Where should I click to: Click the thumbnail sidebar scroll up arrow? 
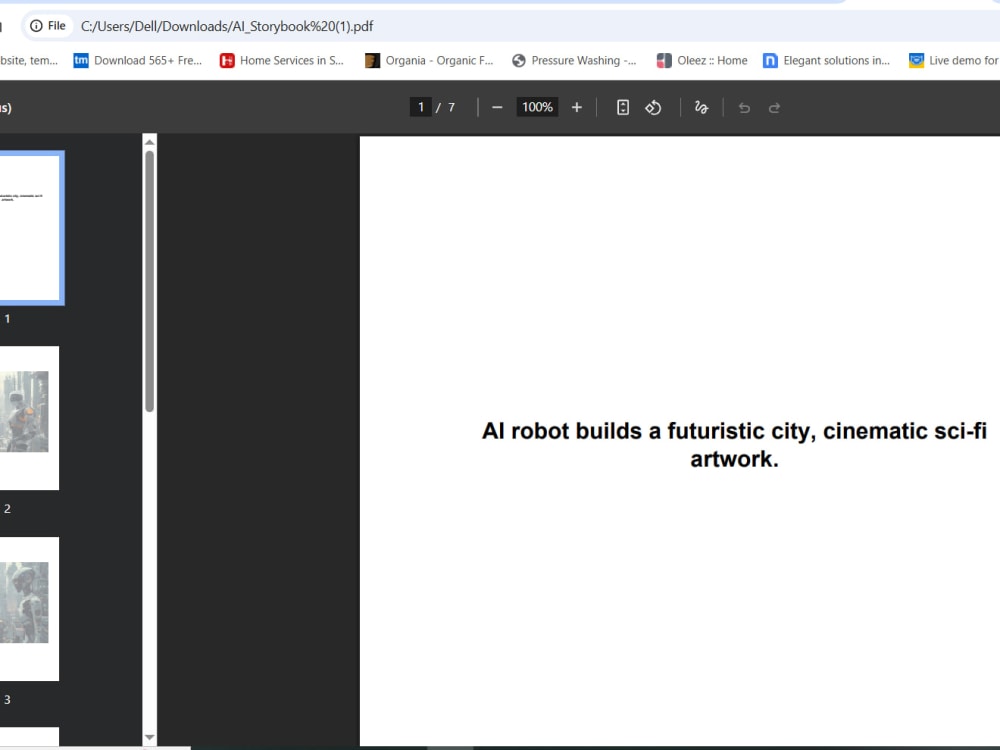[x=149, y=142]
